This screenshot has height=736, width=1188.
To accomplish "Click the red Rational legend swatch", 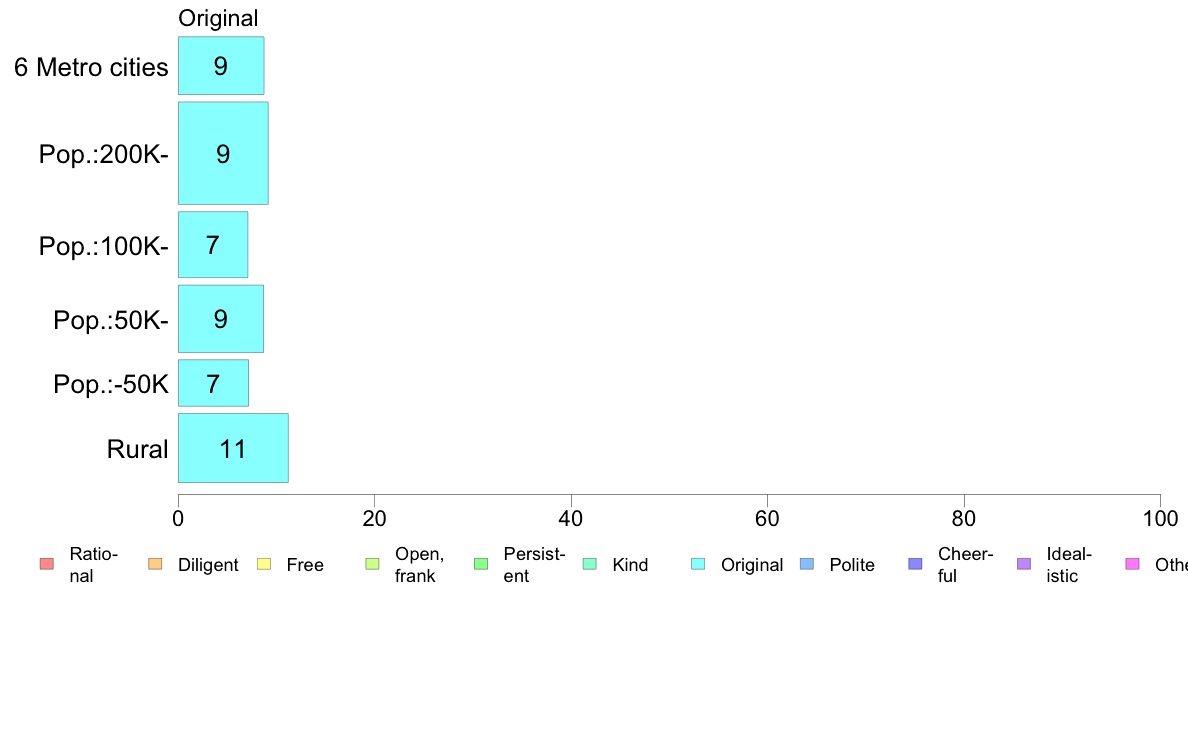I will pyautogui.click(x=47, y=564).
